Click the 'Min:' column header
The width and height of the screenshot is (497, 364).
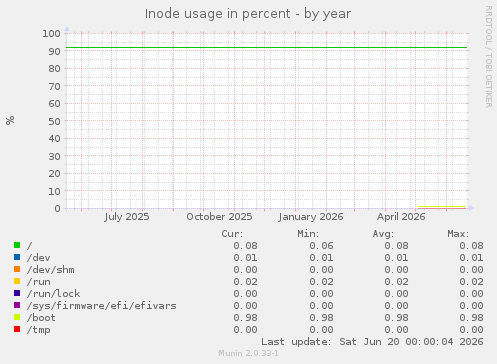click(308, 234)
